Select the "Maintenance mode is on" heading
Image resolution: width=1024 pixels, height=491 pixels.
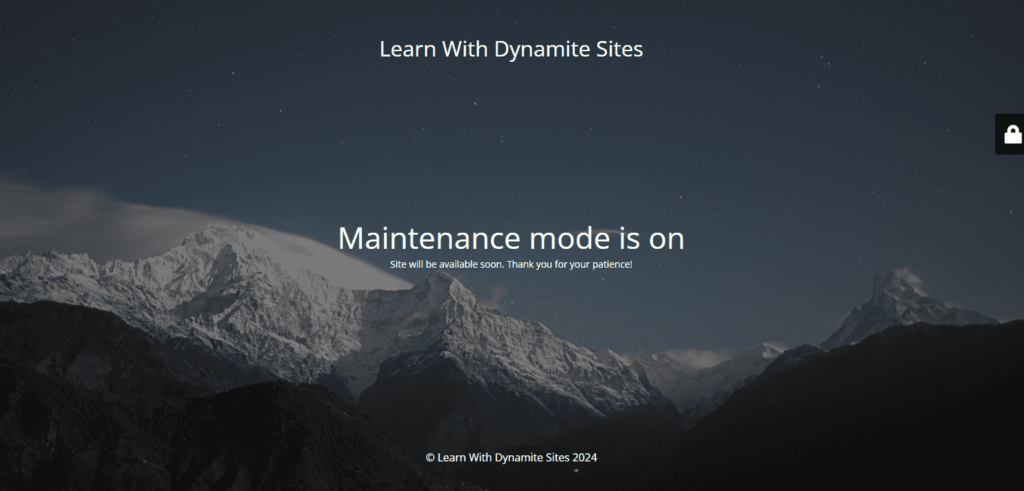[511, 238]
